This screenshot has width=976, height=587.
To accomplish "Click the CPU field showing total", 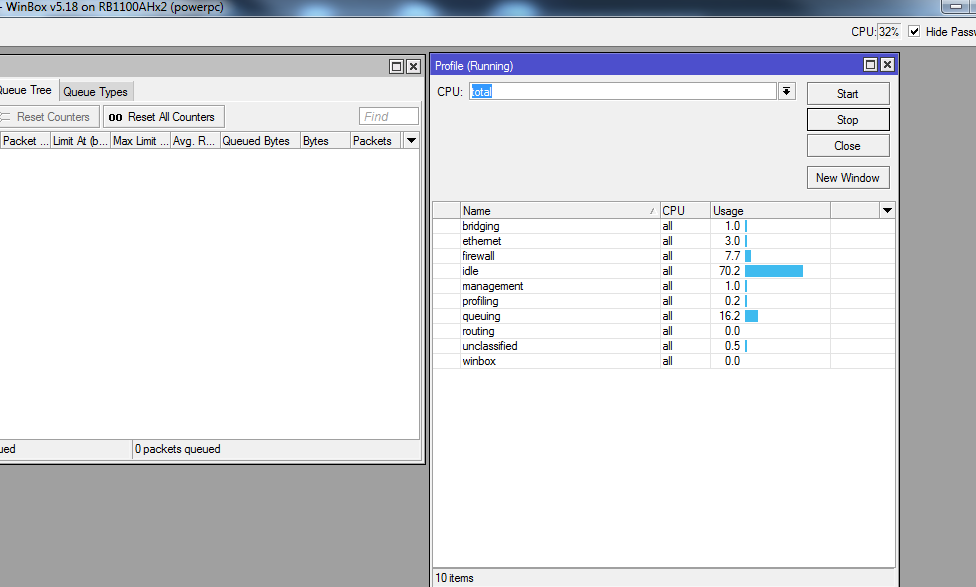I will (622, 92).
